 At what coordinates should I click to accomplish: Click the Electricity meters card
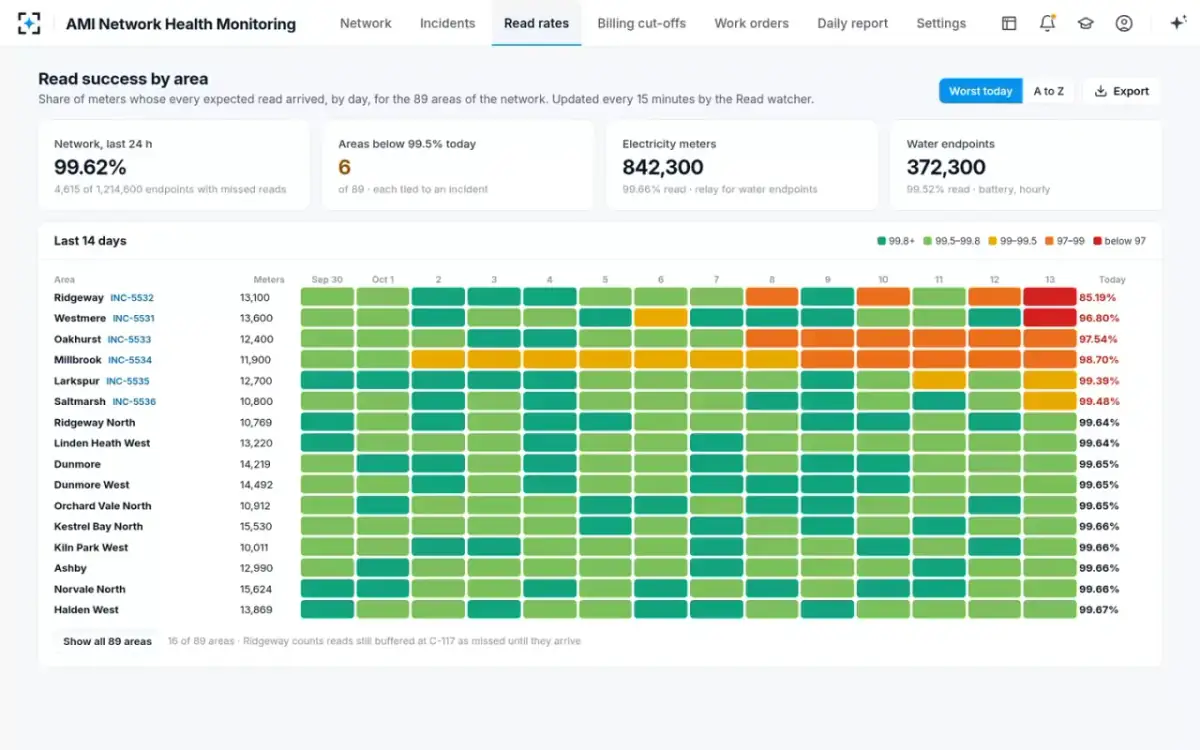pyautogui.click(x=742, y=165)
